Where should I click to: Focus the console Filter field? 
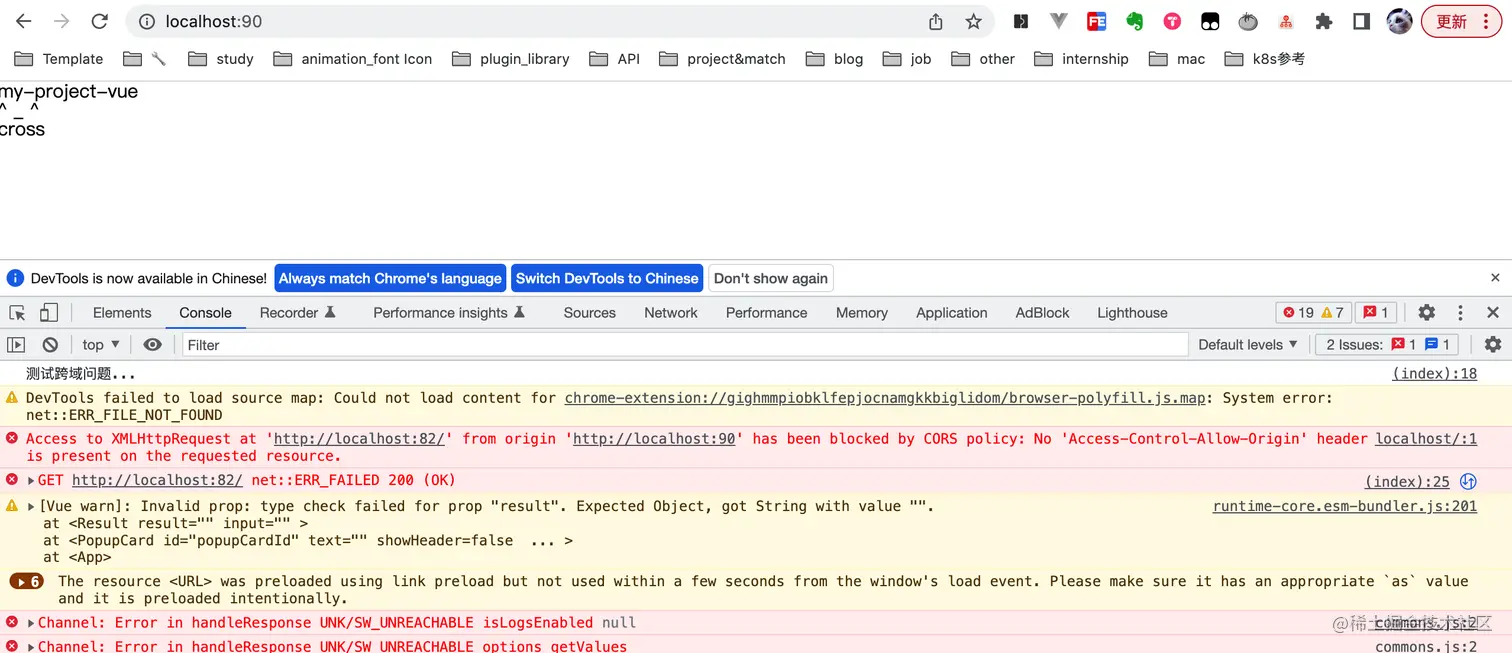click(685, 345)
